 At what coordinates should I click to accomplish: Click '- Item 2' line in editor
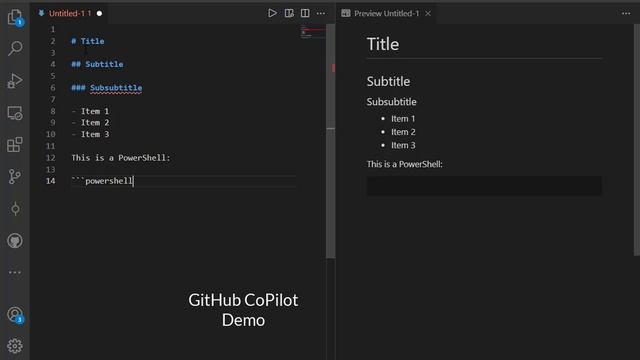click(90, 122)
